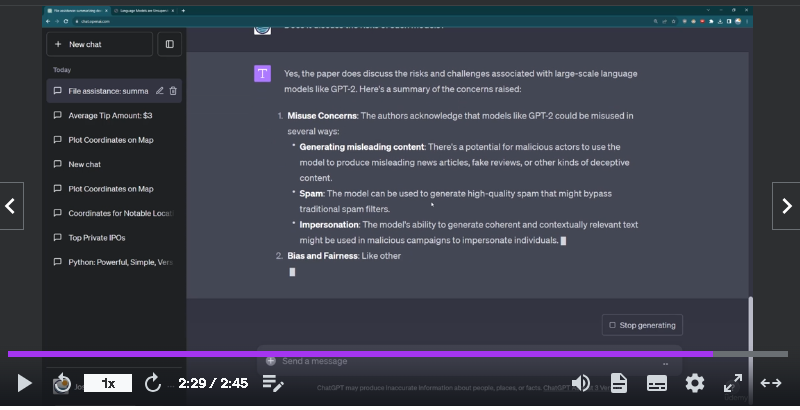Rename the File assistance chat with the pencil icon

160,91
